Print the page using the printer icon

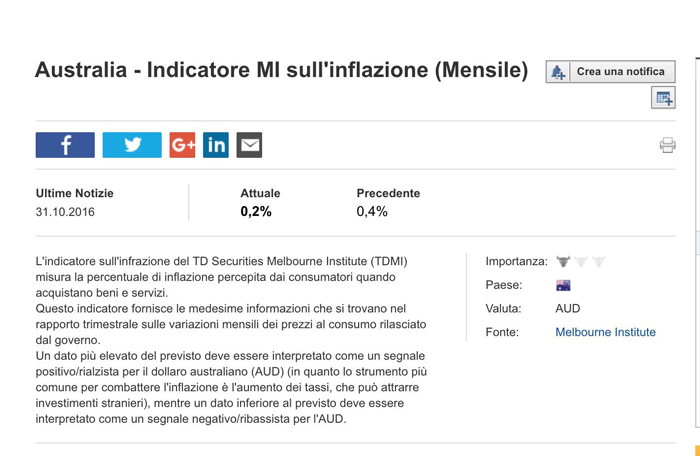tap(667, 145)
